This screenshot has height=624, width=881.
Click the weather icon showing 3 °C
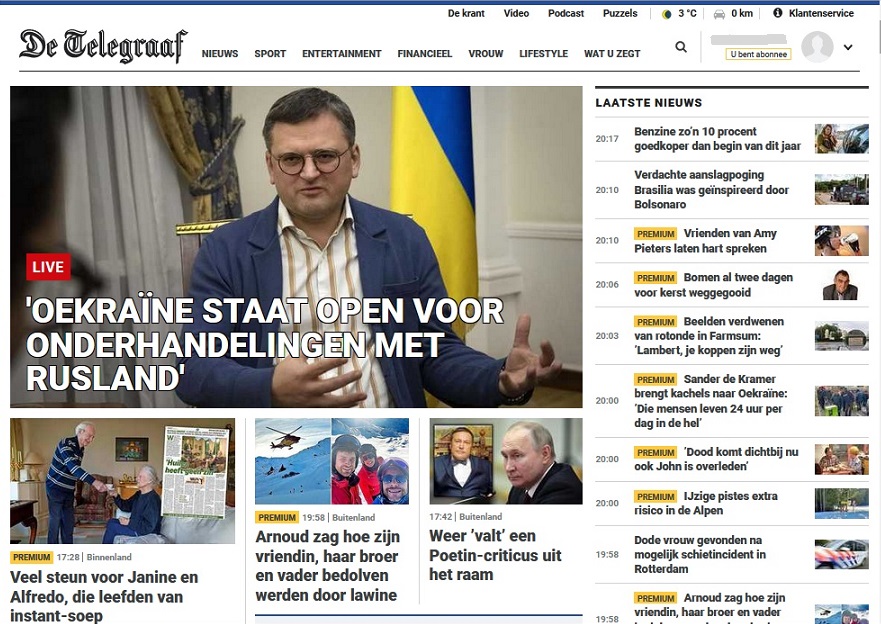pyautogui.click(x=666, y=14)
